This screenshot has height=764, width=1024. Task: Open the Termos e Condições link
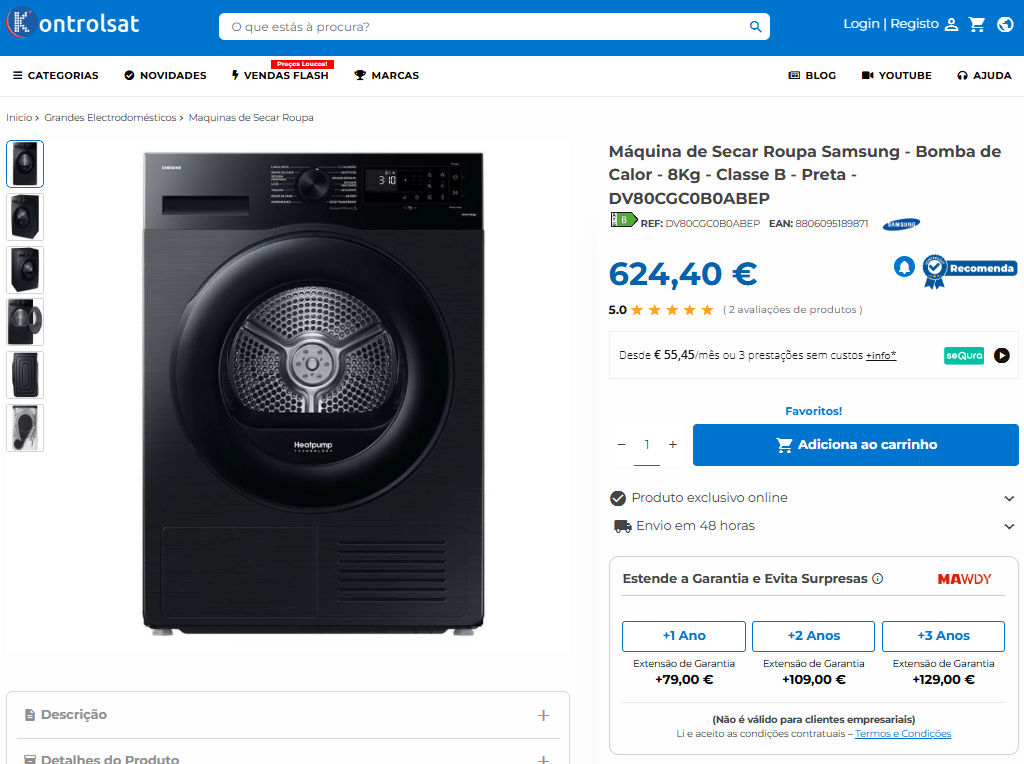click(902, 734)
